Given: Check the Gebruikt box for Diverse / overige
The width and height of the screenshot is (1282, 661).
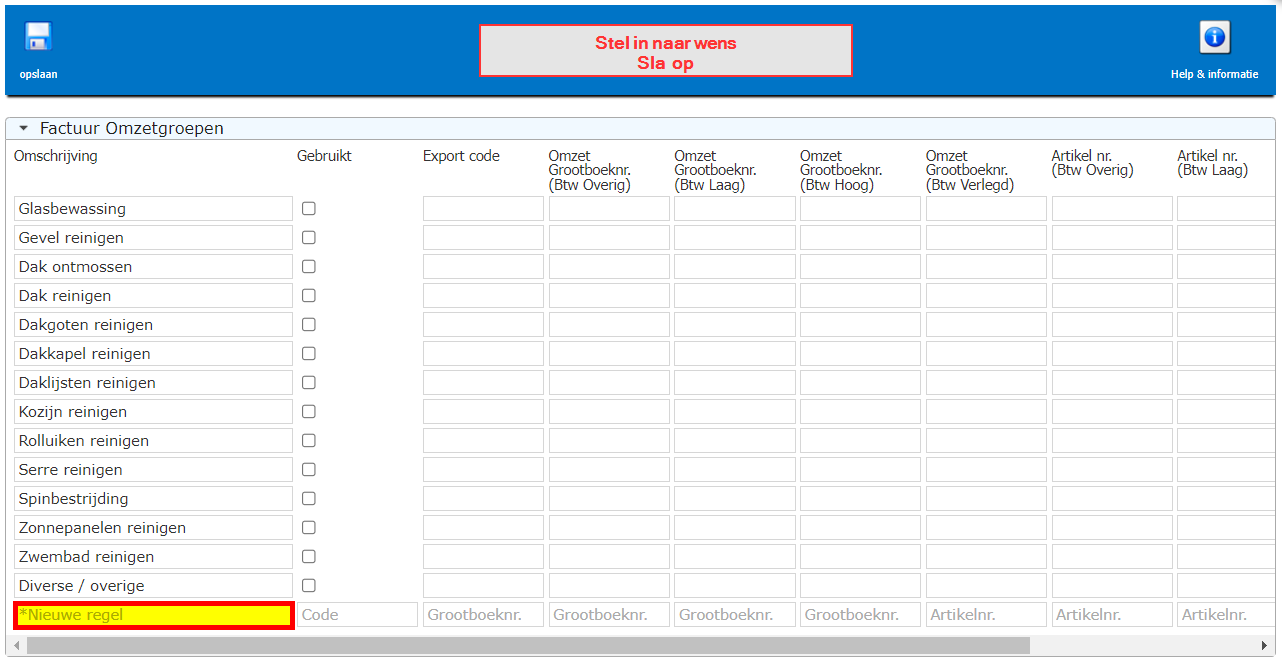Looking at the screenshot, I should pyautogui.click(x=309, y=586).
